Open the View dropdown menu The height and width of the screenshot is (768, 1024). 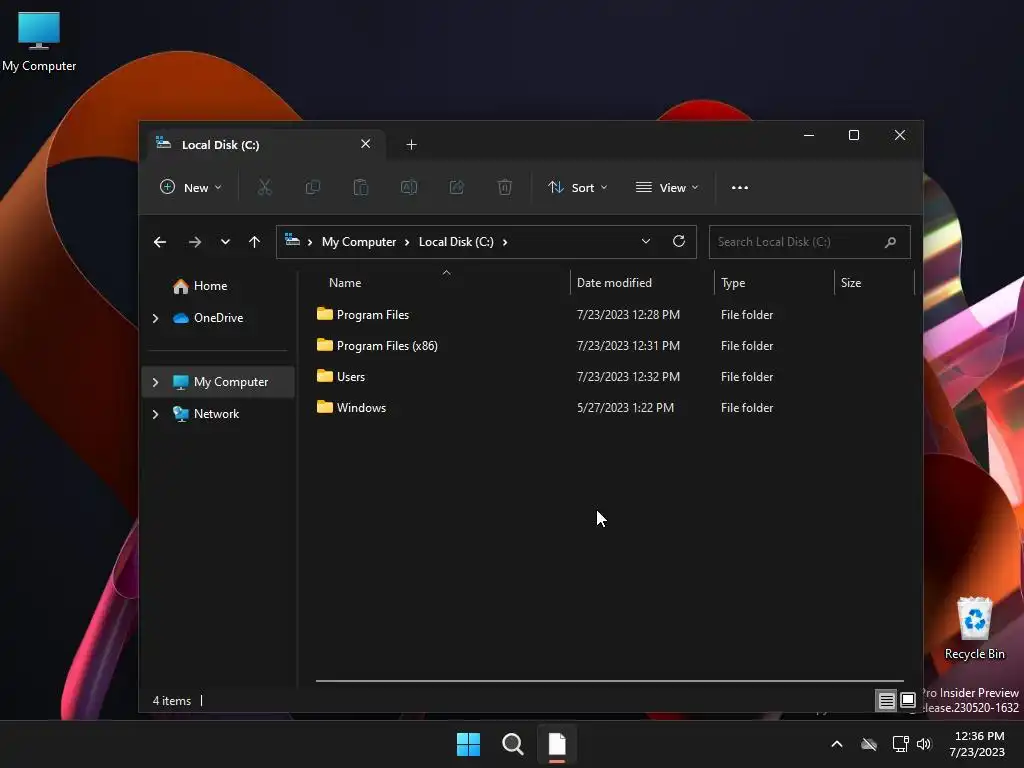tap(667, 187)
